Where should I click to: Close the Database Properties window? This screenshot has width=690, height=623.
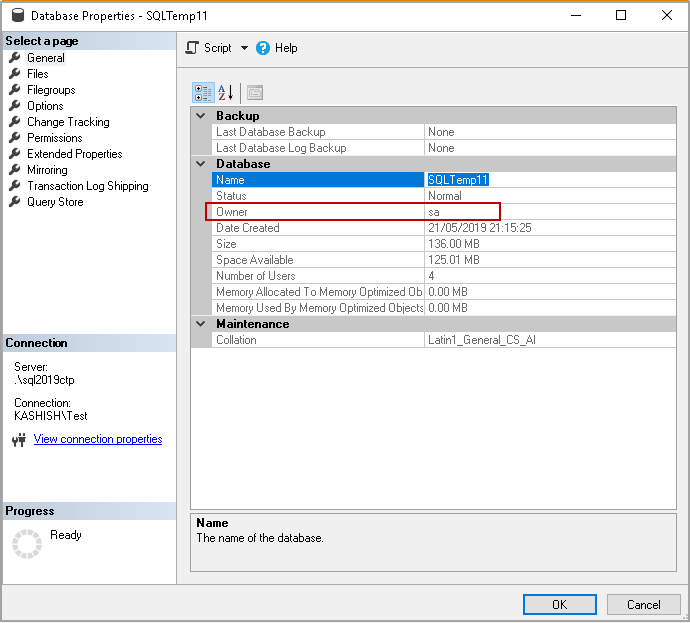tap(667, 15)
